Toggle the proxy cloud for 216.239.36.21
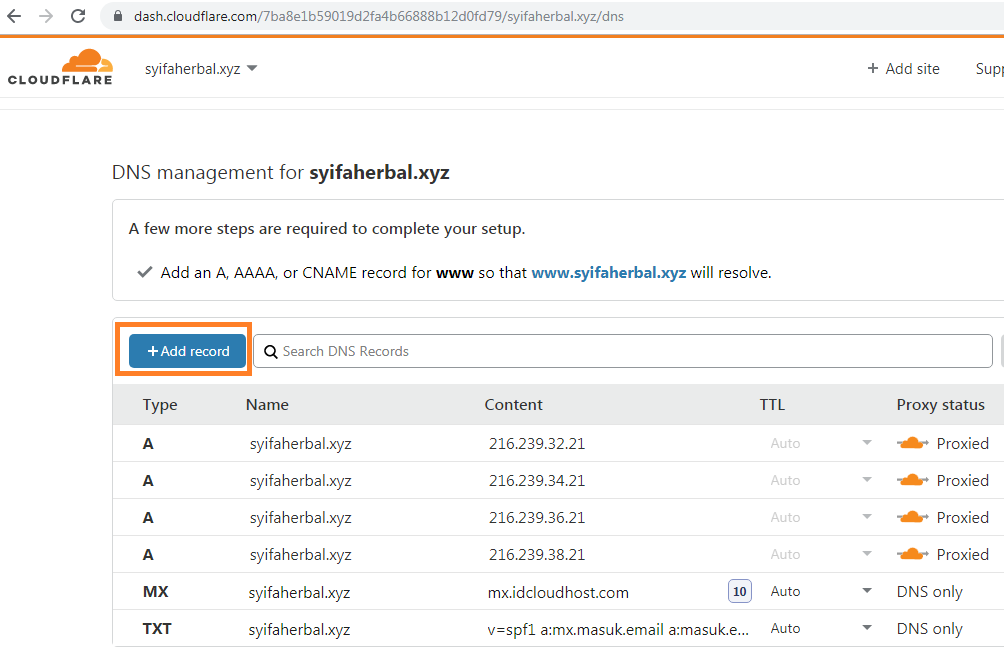This screenshot has width=1004, height=651. pos(912,517)
